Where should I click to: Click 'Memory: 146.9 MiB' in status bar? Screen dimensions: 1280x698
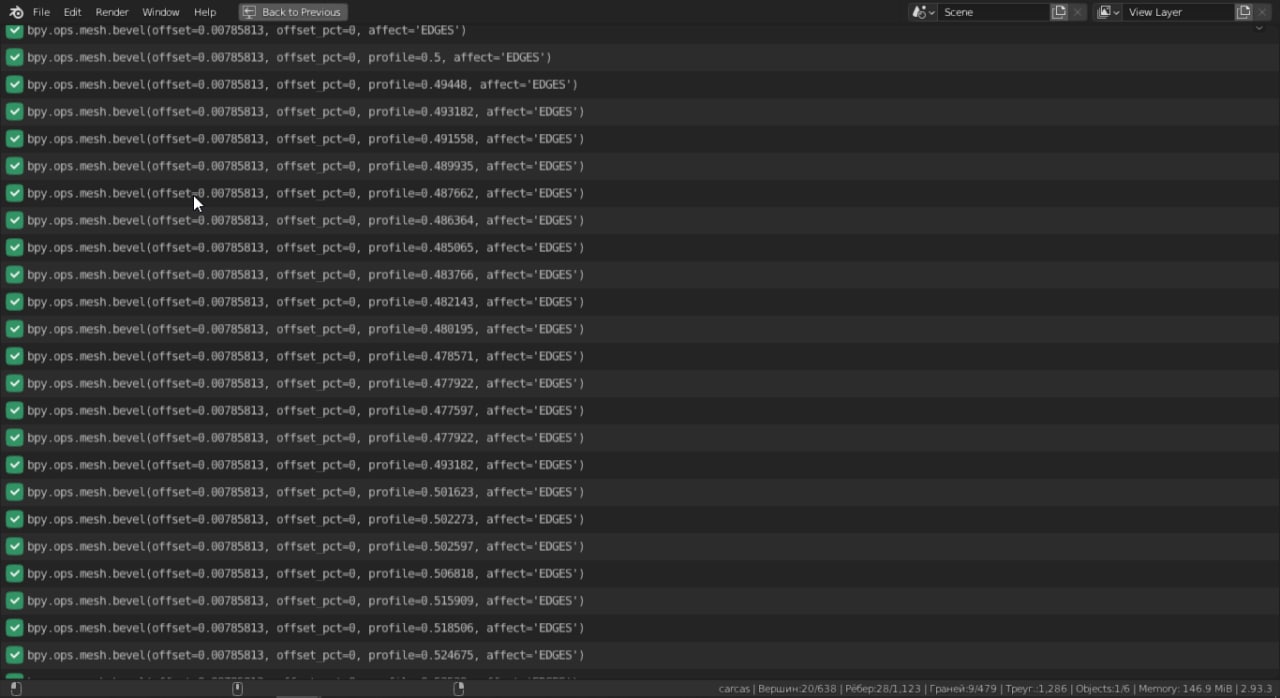point(1185,689)
